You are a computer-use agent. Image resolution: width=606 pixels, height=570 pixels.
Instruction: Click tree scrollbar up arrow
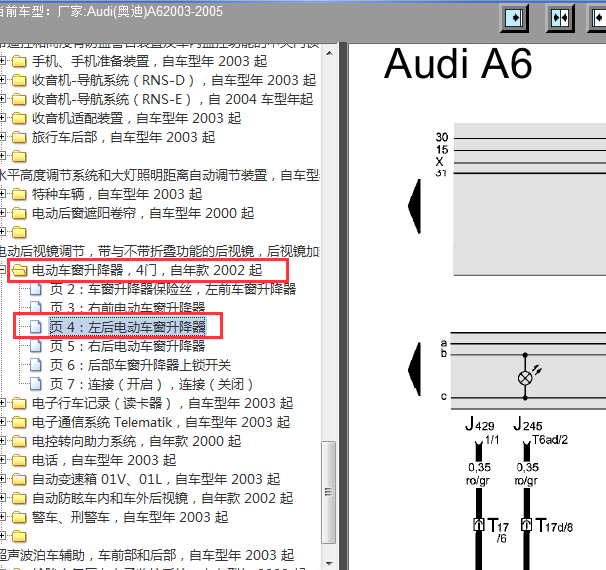click(329, 53)
